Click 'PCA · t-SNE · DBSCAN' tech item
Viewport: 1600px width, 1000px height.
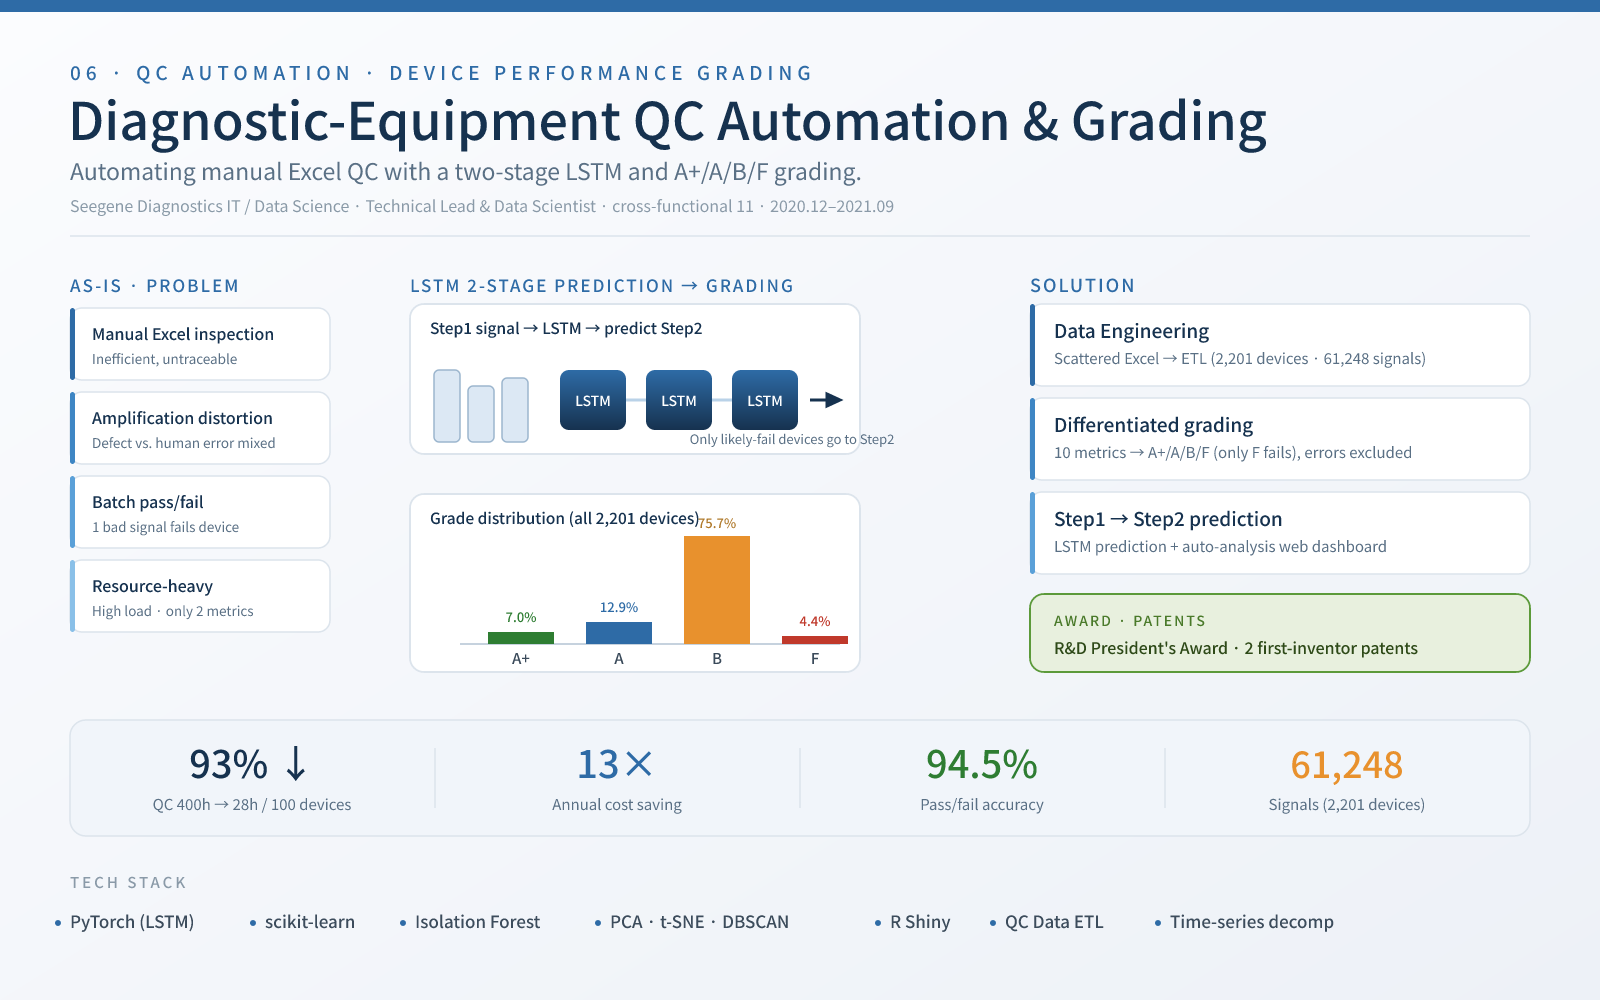[x=699, y=922]
